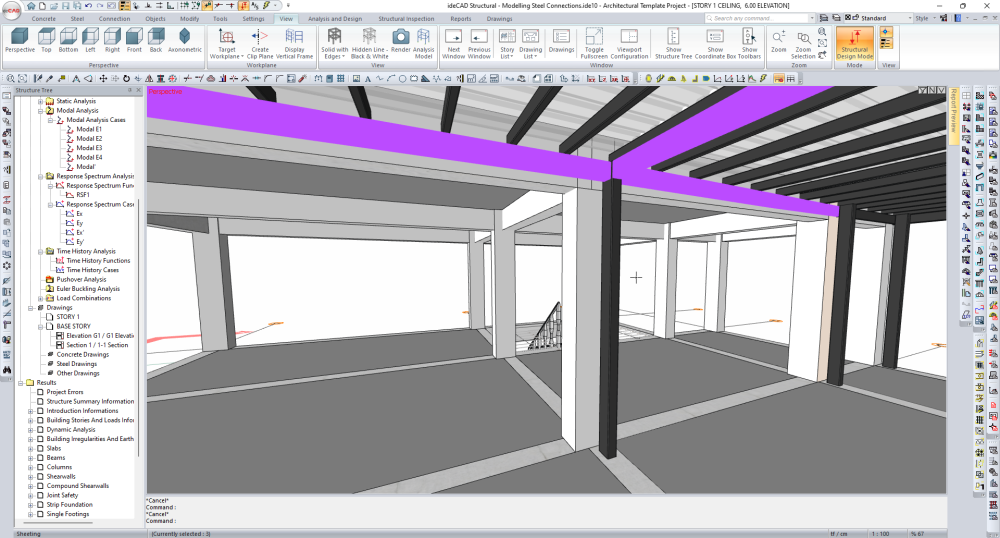
Task: Open Display Vertical Frame
Action: click(294, 40)
